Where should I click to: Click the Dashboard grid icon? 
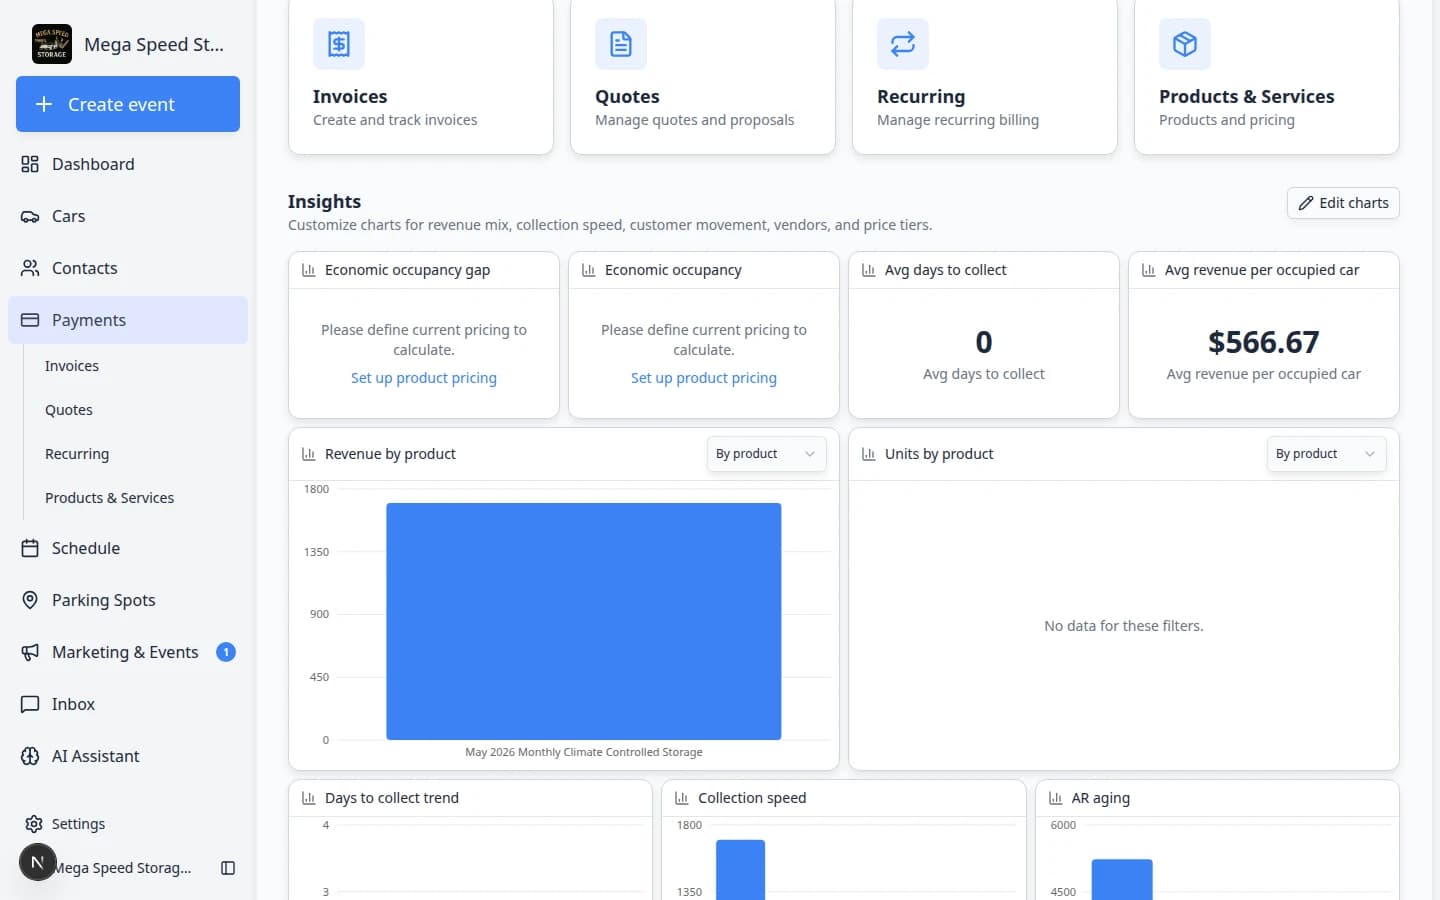click(x=30, y=164)
